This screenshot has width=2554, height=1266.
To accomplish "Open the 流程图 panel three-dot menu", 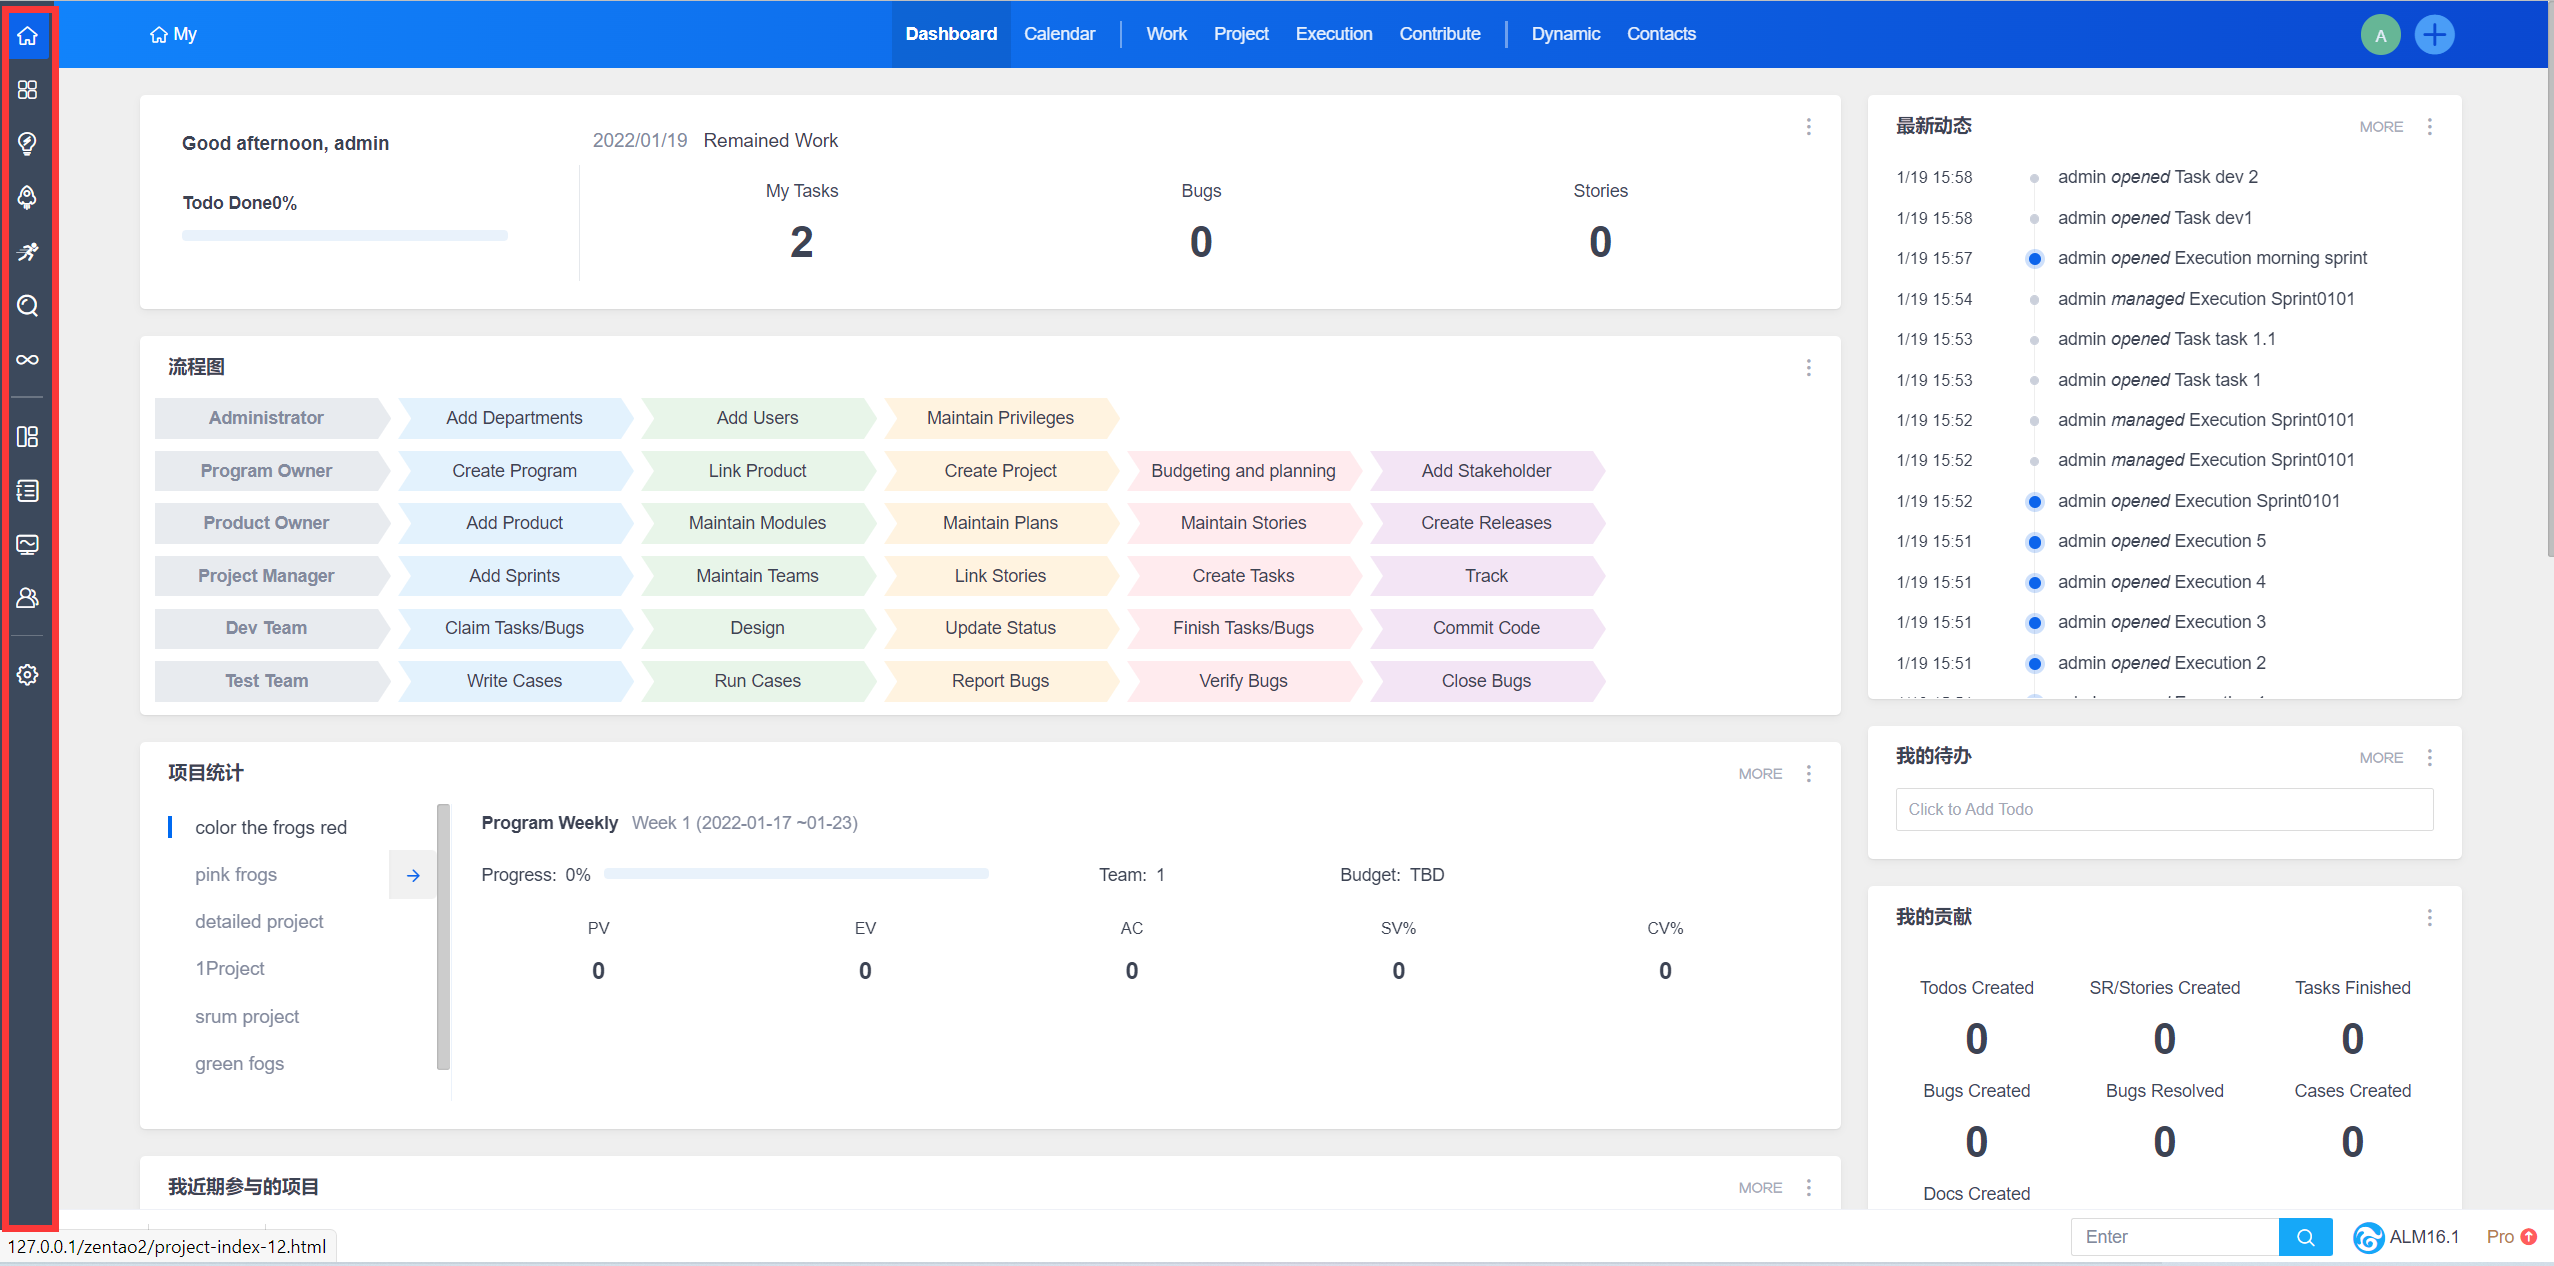I will pos(1808,368).
